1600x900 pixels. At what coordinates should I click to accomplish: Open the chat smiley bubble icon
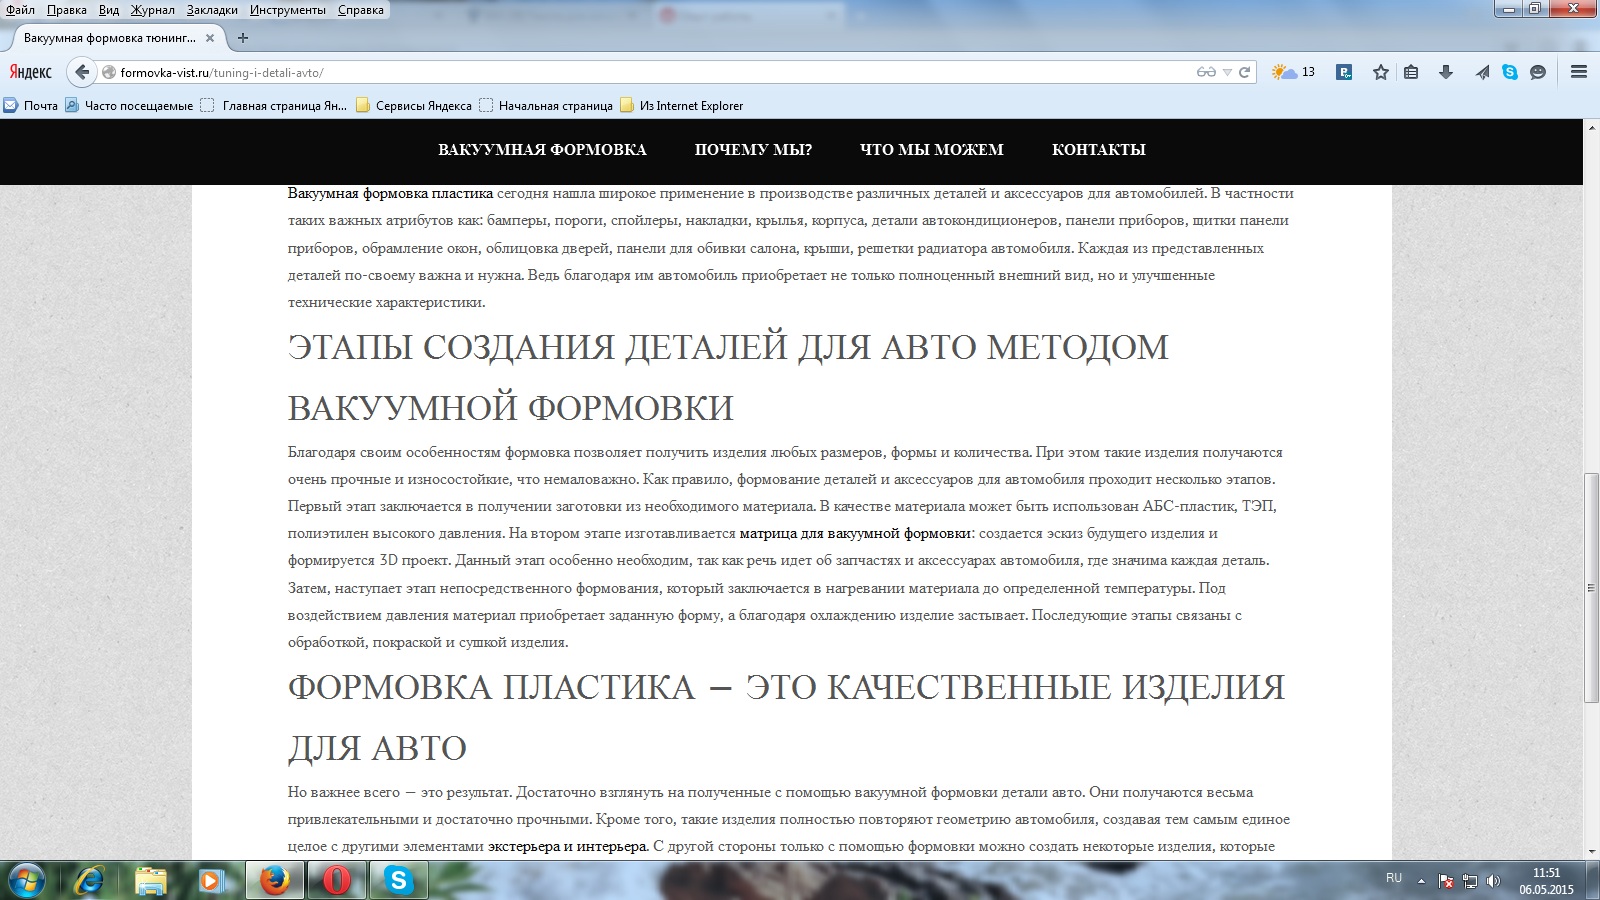coord(1538,72)
